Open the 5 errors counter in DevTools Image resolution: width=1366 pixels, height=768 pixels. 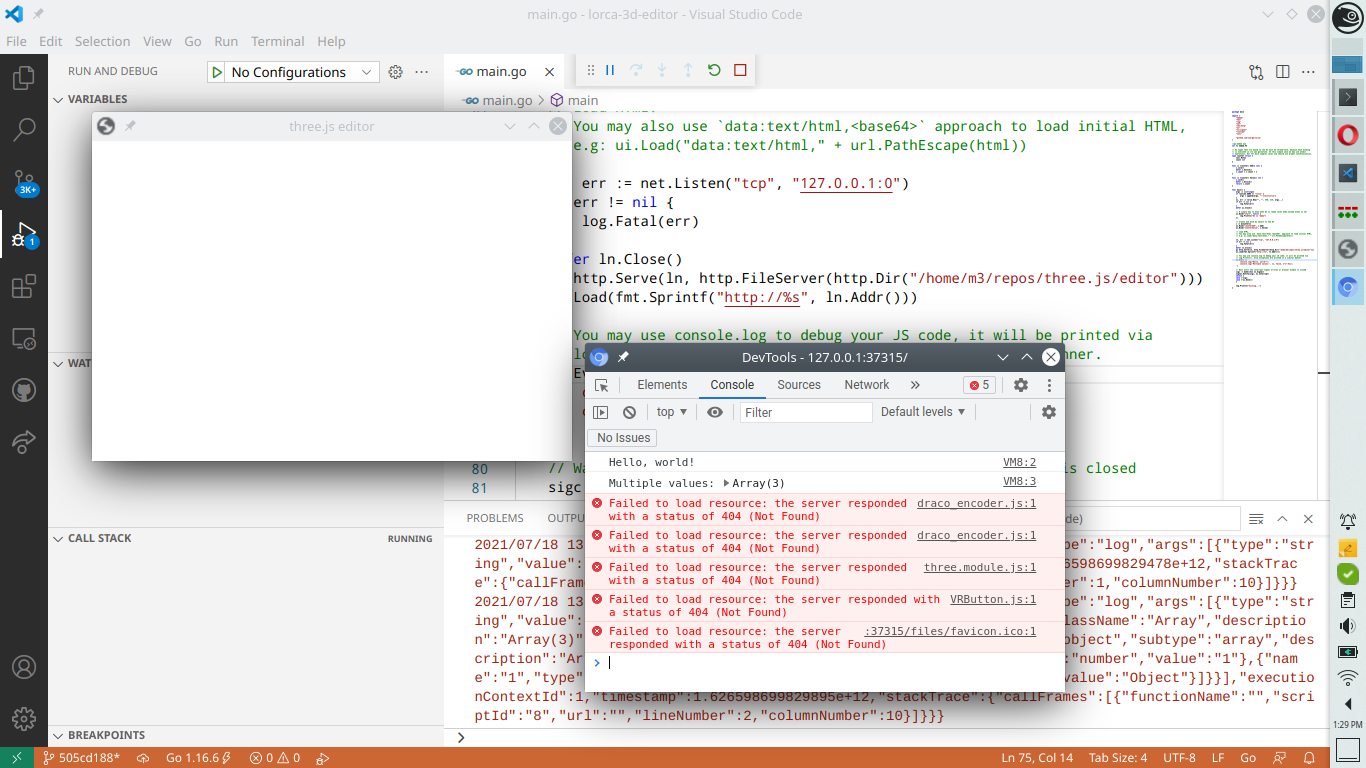(979, 385)
